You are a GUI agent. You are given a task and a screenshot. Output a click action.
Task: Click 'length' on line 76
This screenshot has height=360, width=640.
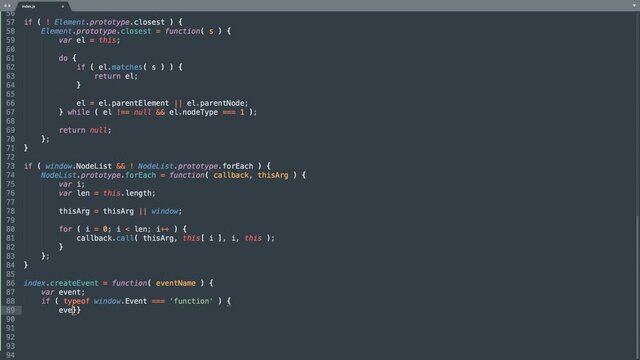138,193
